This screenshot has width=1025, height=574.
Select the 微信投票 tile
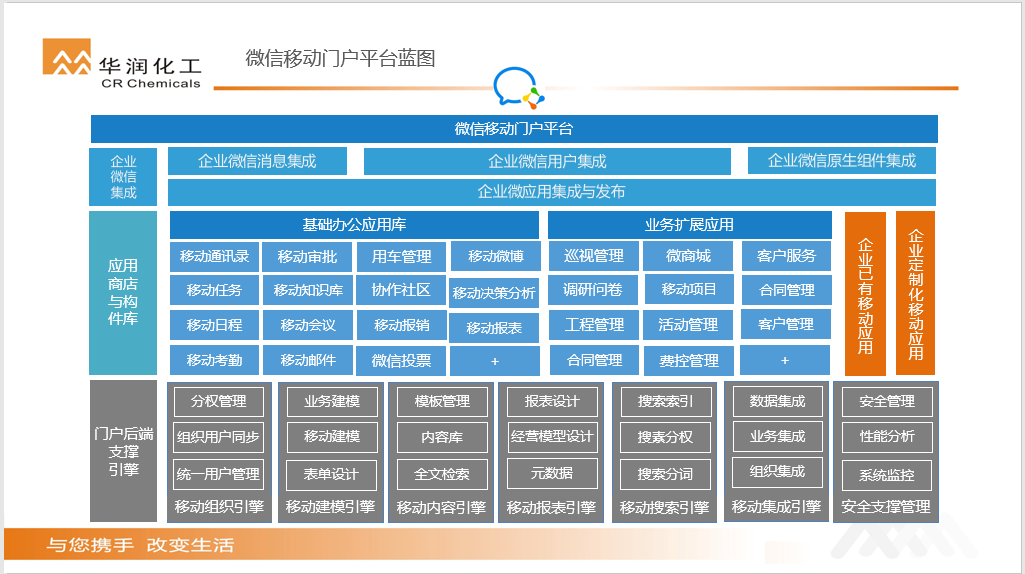pyautogui.click(x=401, y=361)
